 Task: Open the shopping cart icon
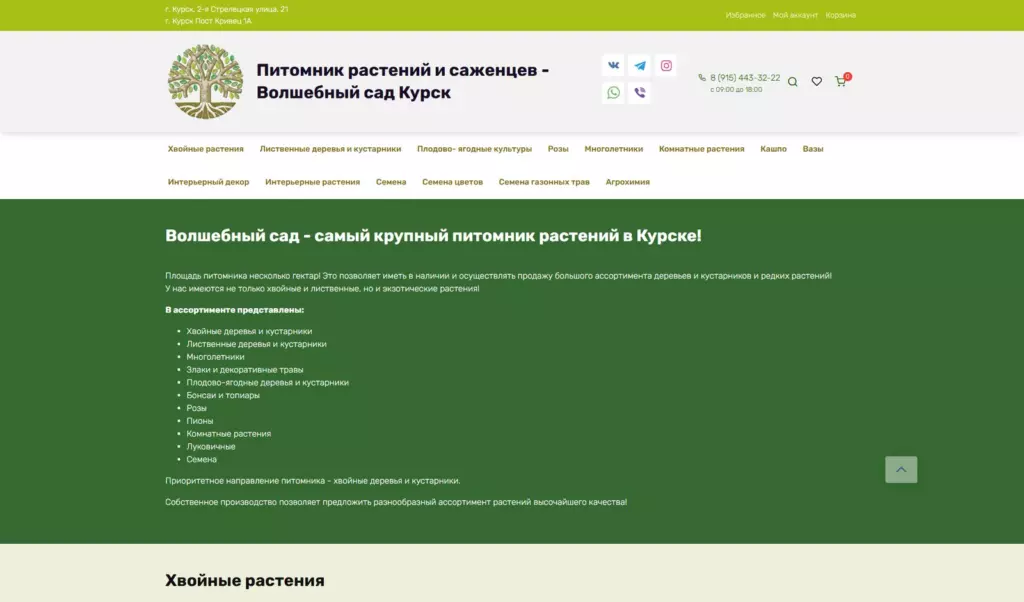[841, 81]
